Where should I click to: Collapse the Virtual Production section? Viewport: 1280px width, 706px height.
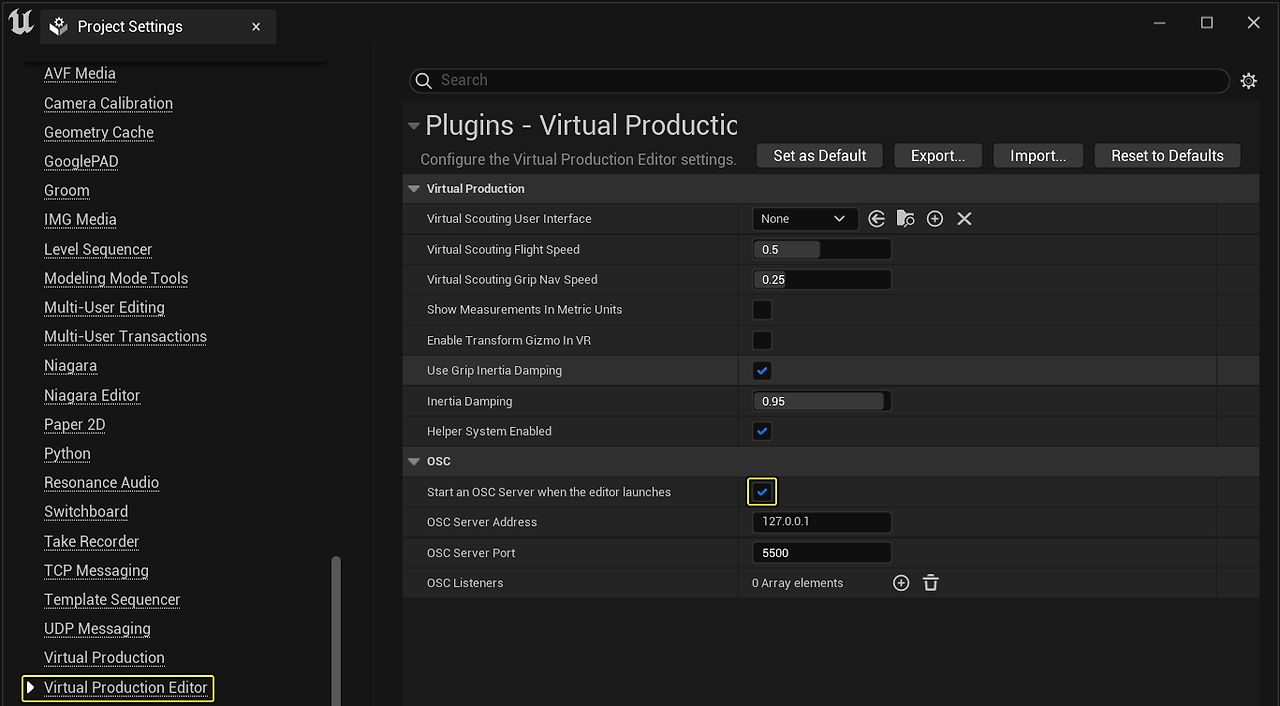414,189
